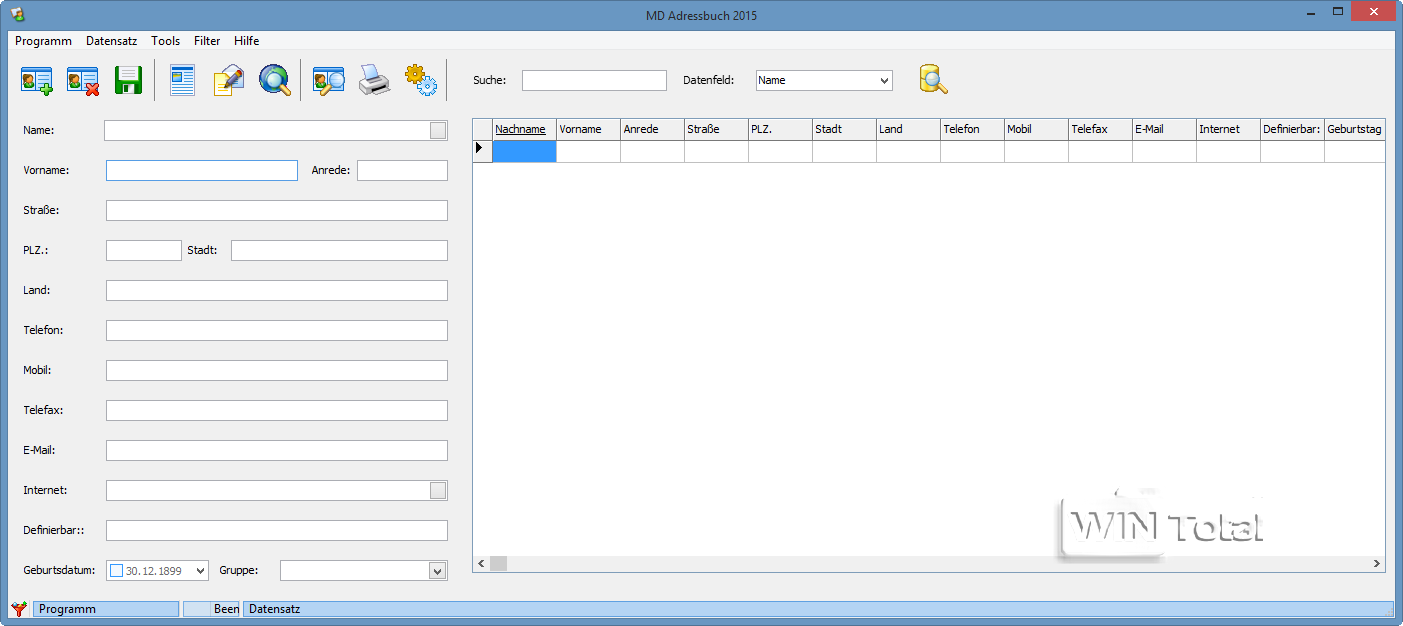Click into the Mobil input field
The image size is (1403, 626).
pos(277,370)
